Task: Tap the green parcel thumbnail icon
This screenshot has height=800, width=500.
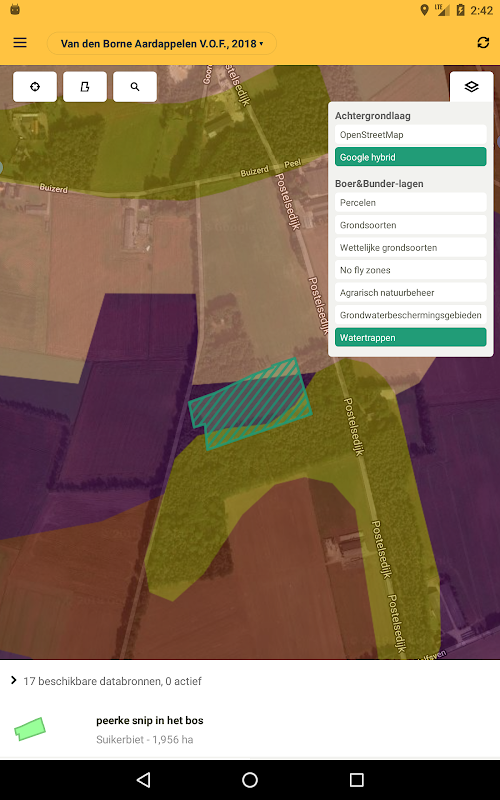Action: (x=30, y=729)
